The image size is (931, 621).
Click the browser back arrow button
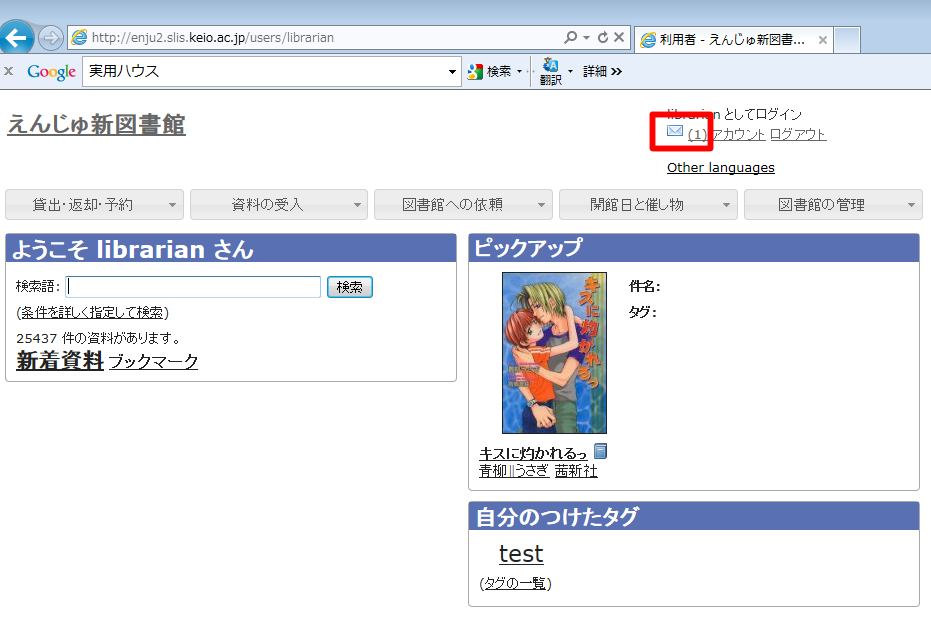[15, 38]
